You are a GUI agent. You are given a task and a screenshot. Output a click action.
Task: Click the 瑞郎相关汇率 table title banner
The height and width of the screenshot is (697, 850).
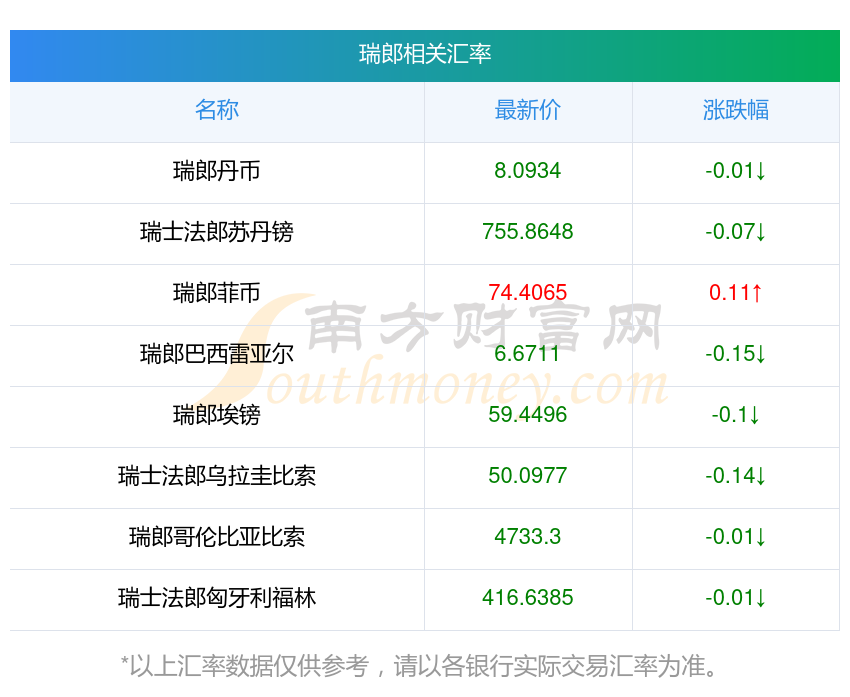[x=425, y=54]
